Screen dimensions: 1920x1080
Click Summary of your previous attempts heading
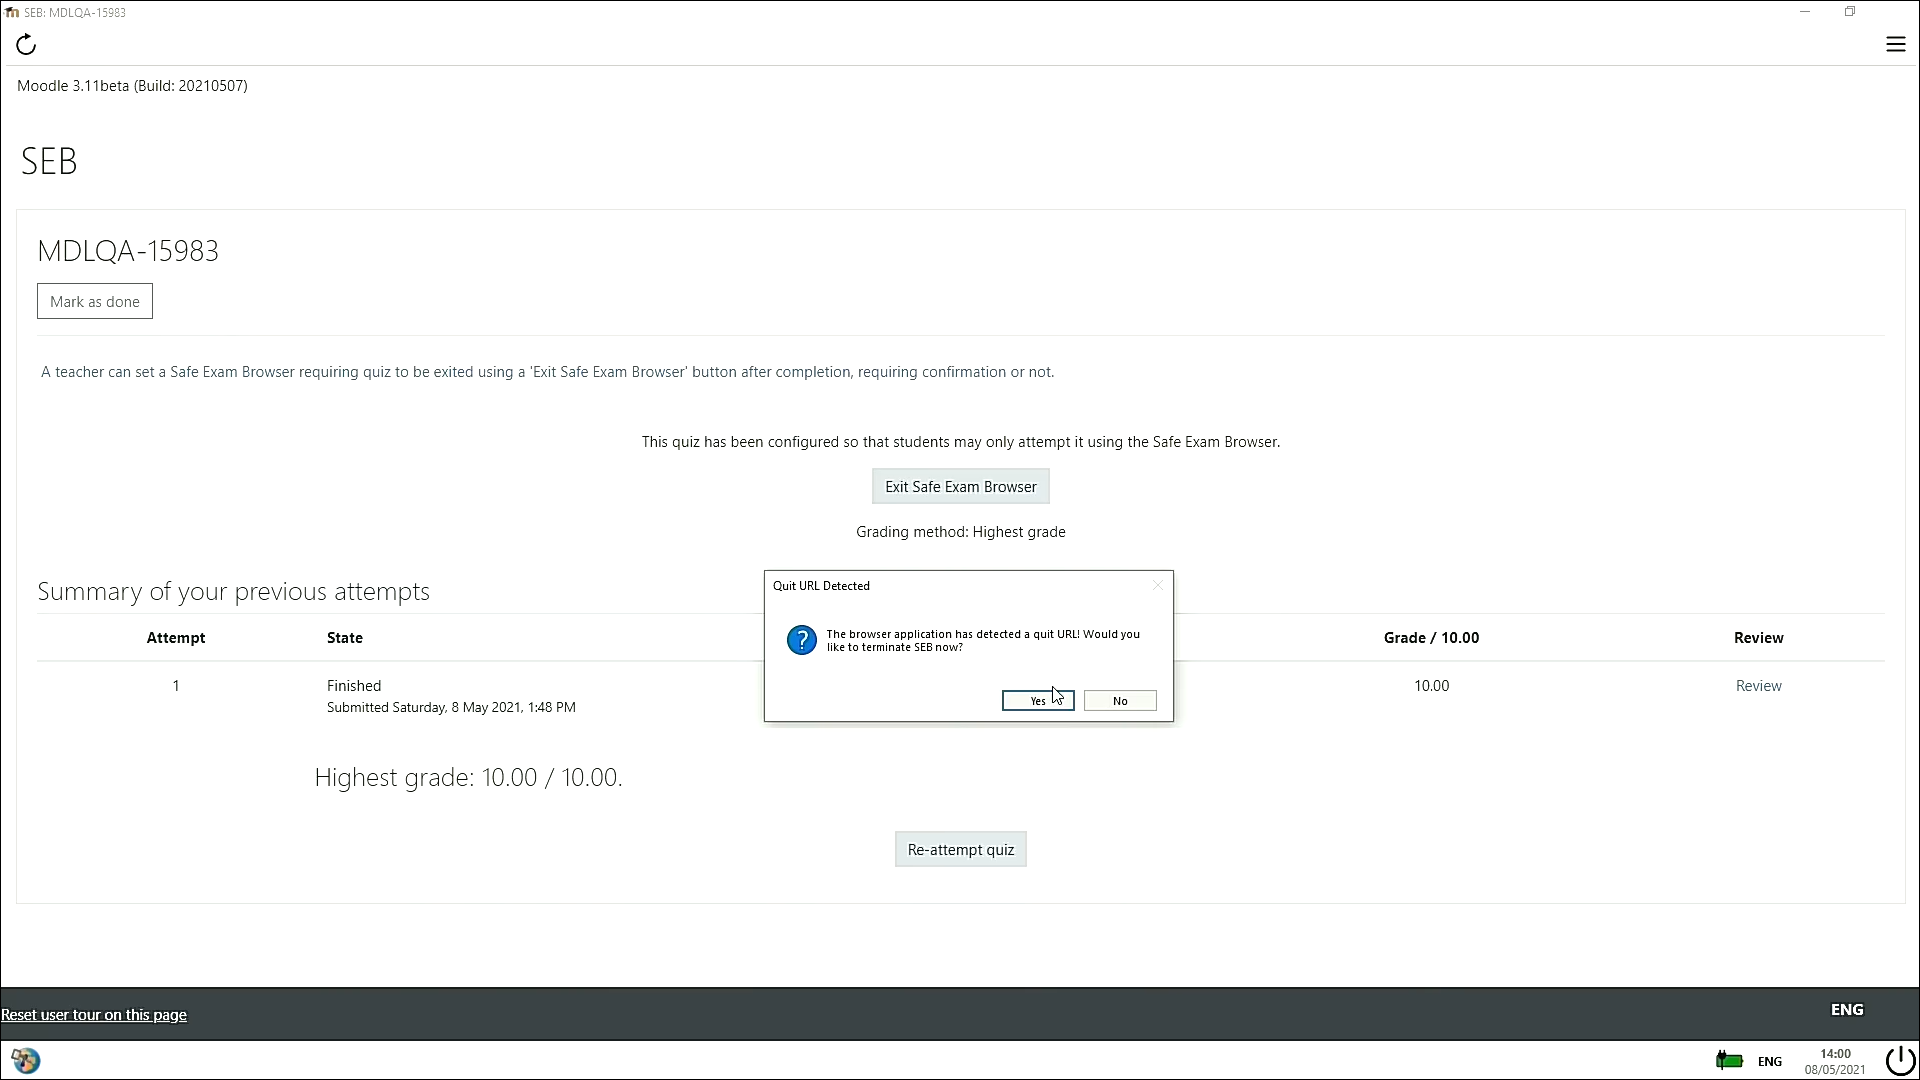click(x=233, y=592)
